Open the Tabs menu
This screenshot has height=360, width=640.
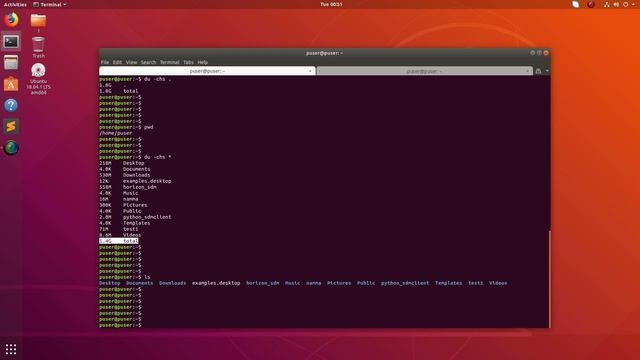(x=188, y=62)
